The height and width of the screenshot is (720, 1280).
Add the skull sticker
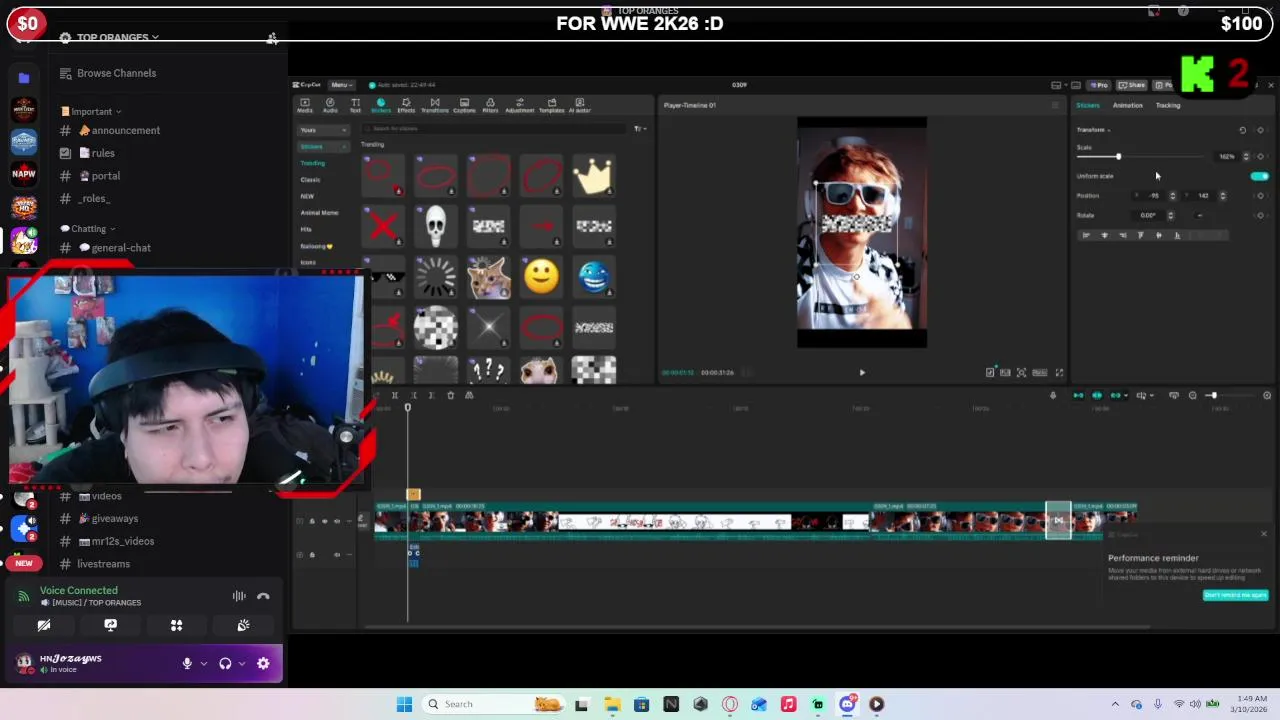[x=435, y=227]
